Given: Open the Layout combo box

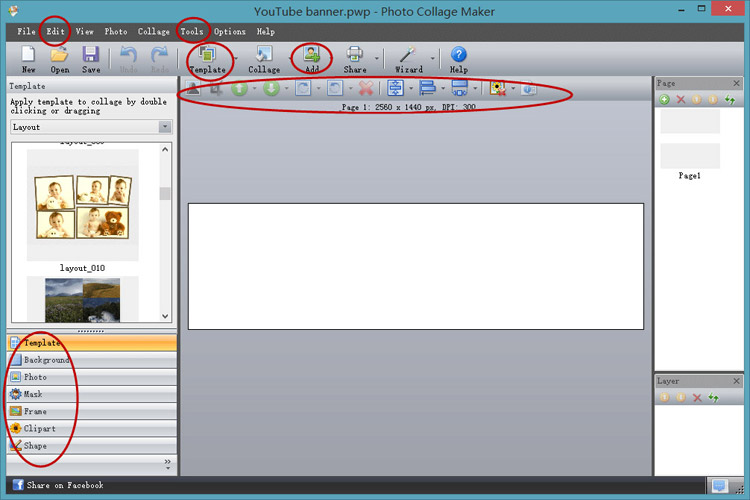Looking at the screenshot, I should pyautogui.click(x=91, y=127).
